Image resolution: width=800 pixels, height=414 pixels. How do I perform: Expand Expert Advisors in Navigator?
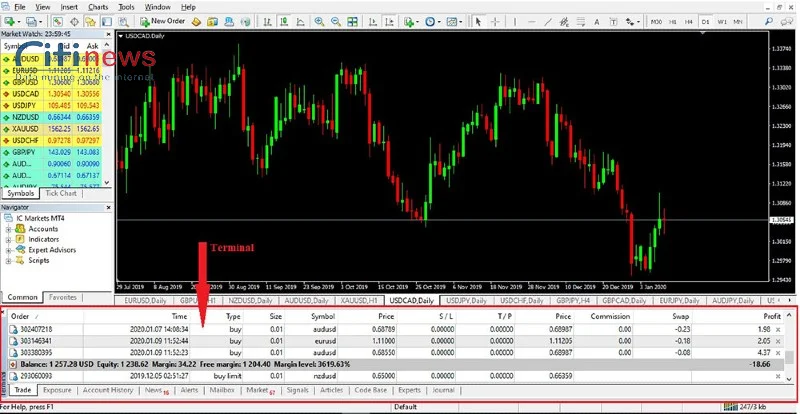[8, 250]
